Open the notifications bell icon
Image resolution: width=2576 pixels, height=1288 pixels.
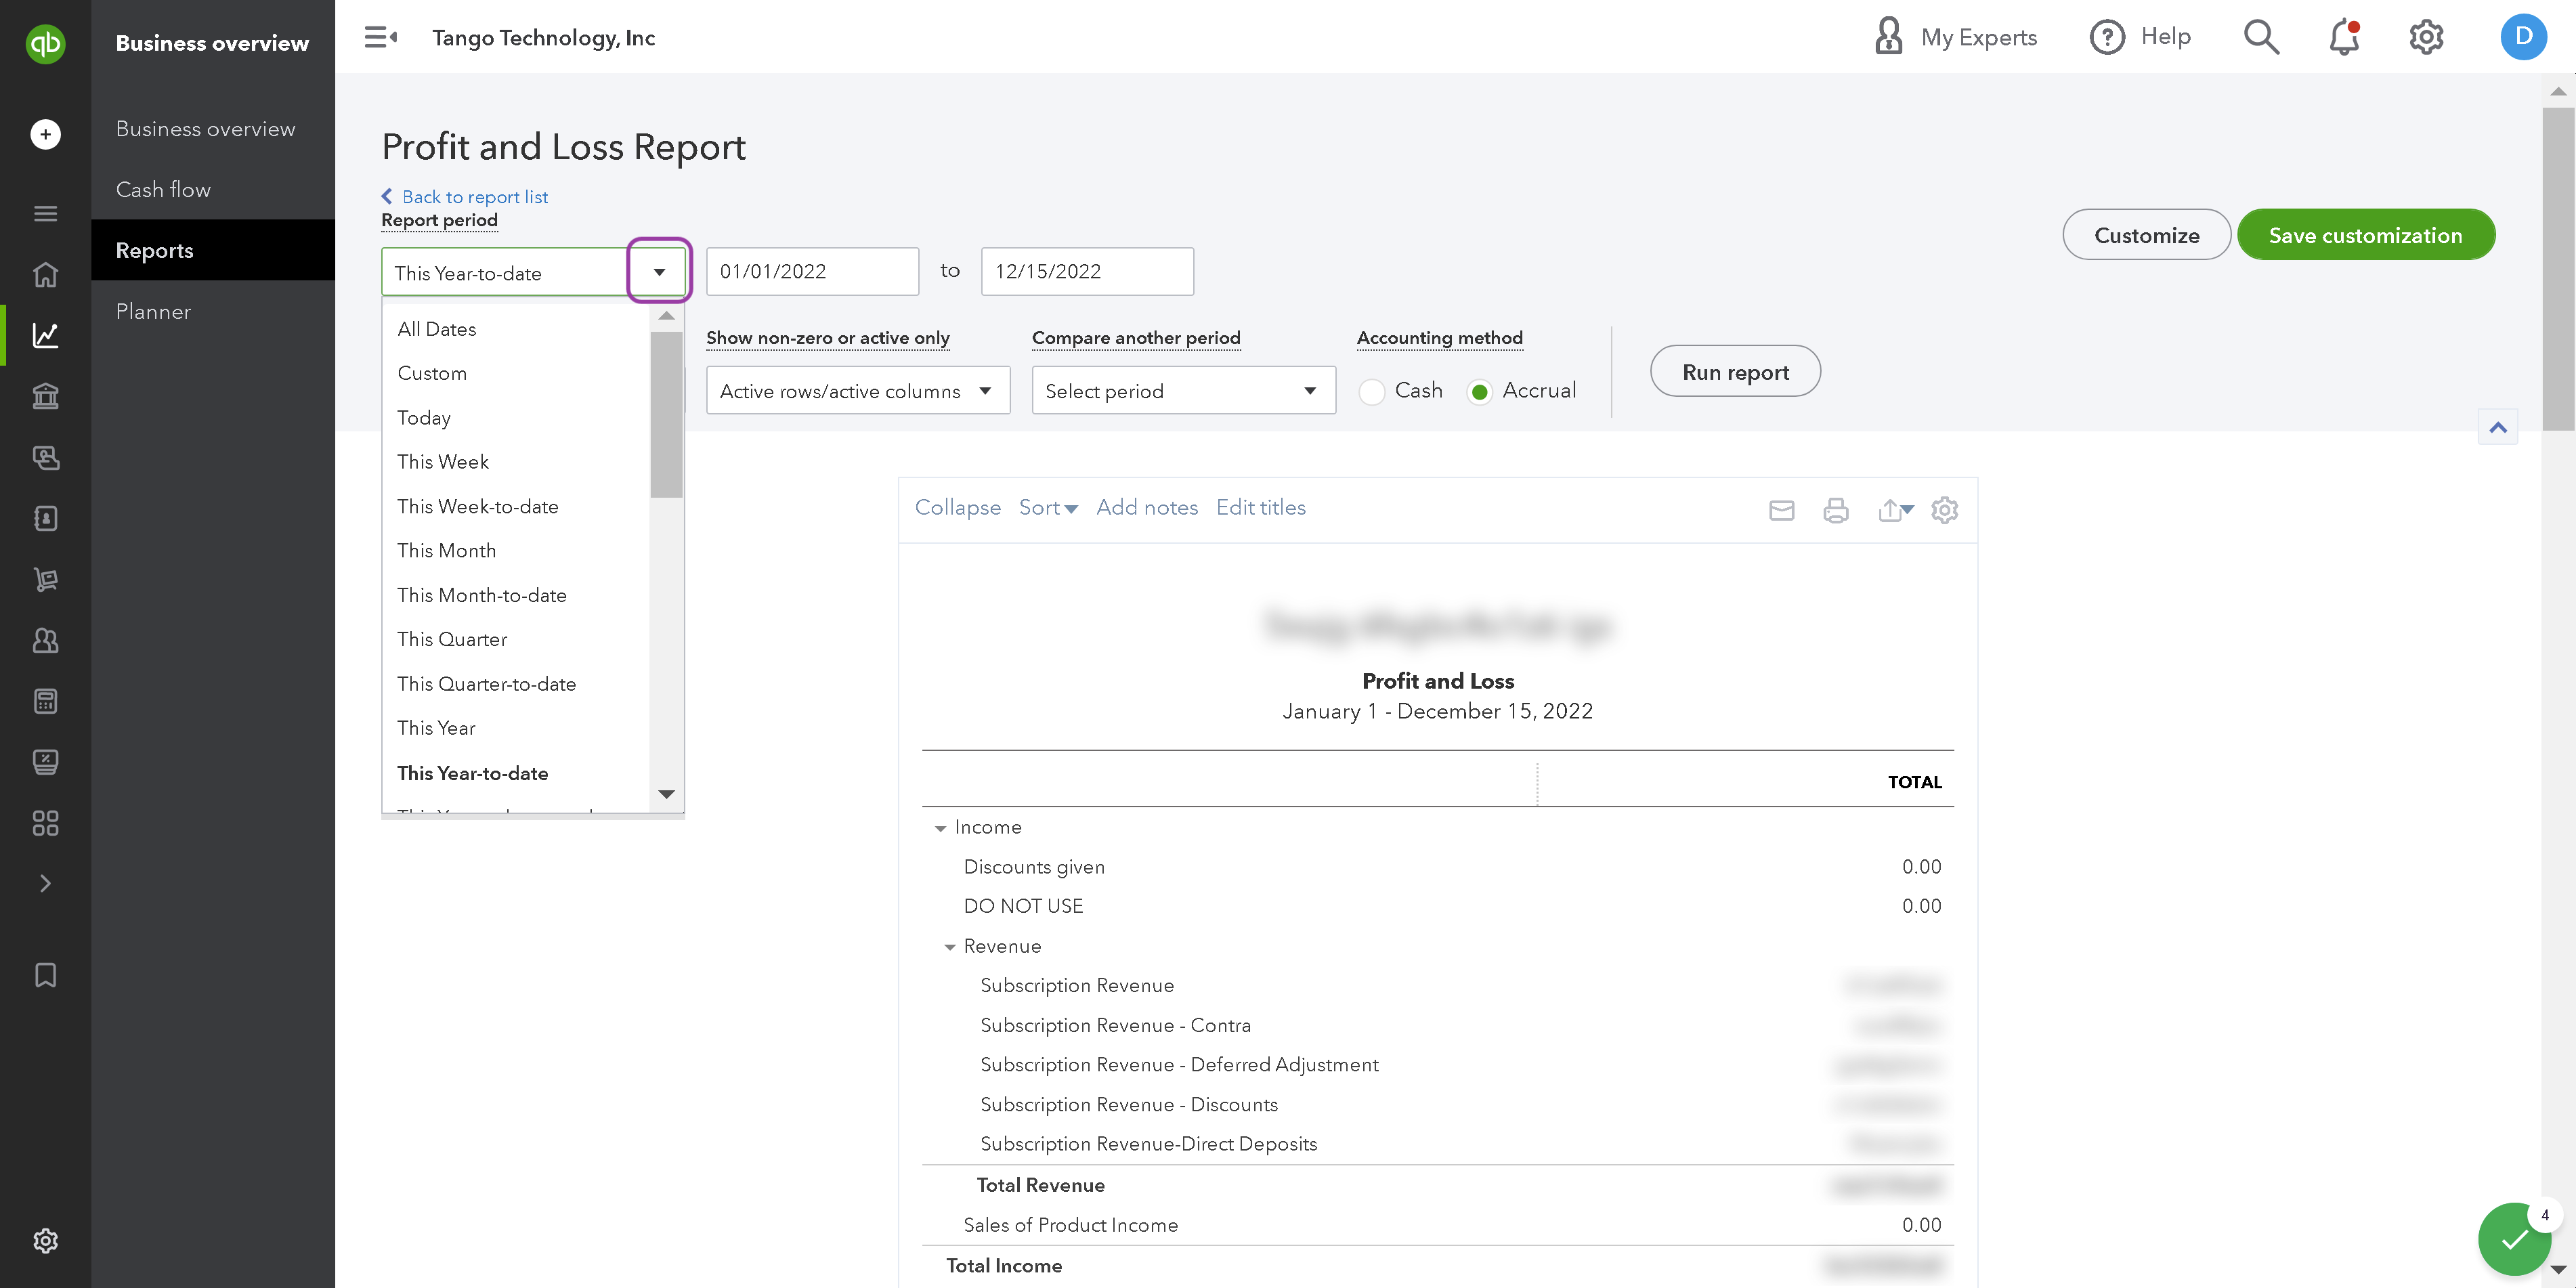[x=2344, y=37]
